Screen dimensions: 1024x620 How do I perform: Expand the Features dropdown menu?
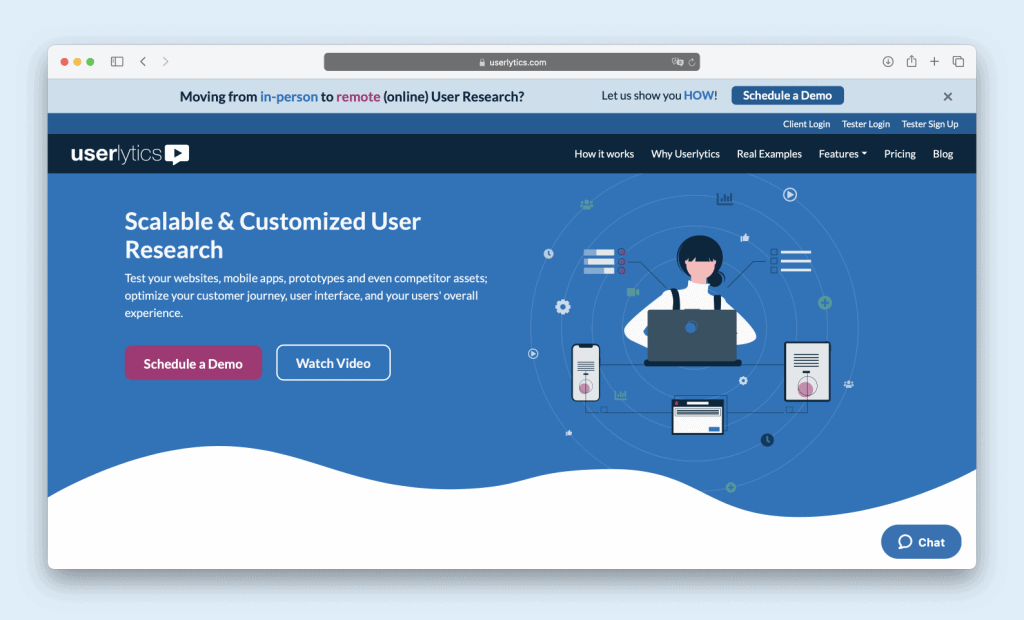842,154
